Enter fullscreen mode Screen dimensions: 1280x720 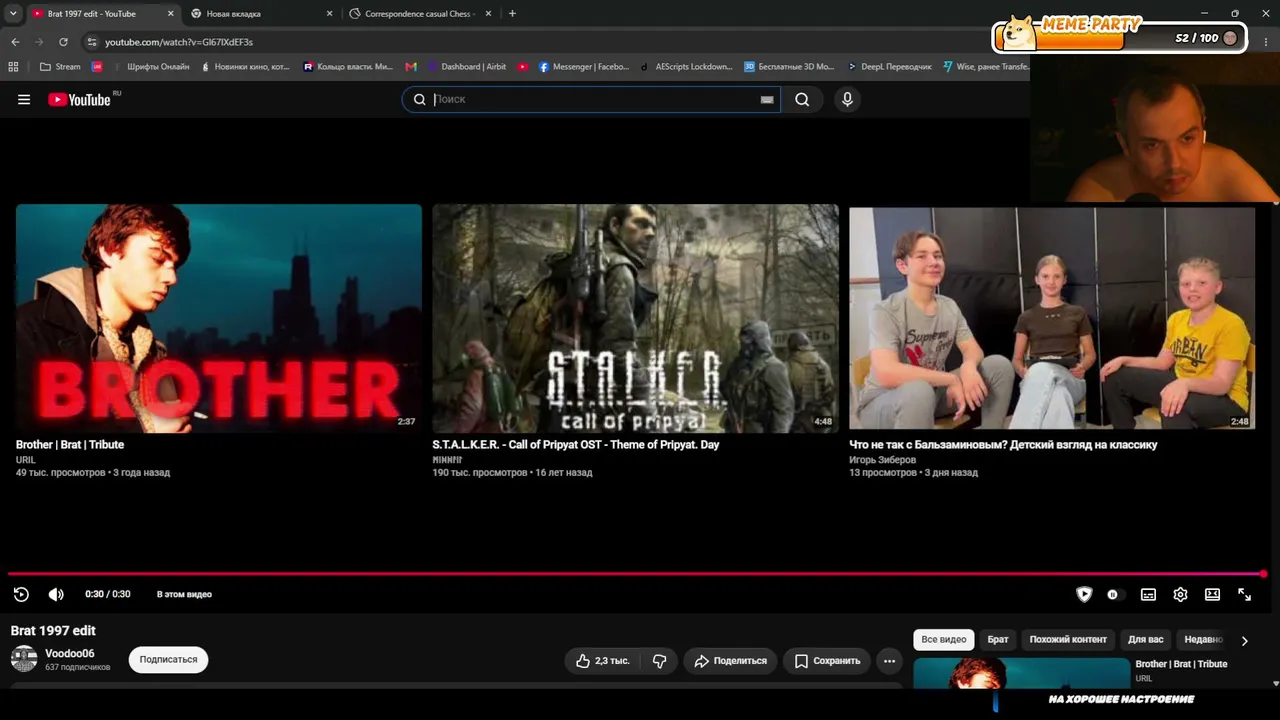[1244, 594]
